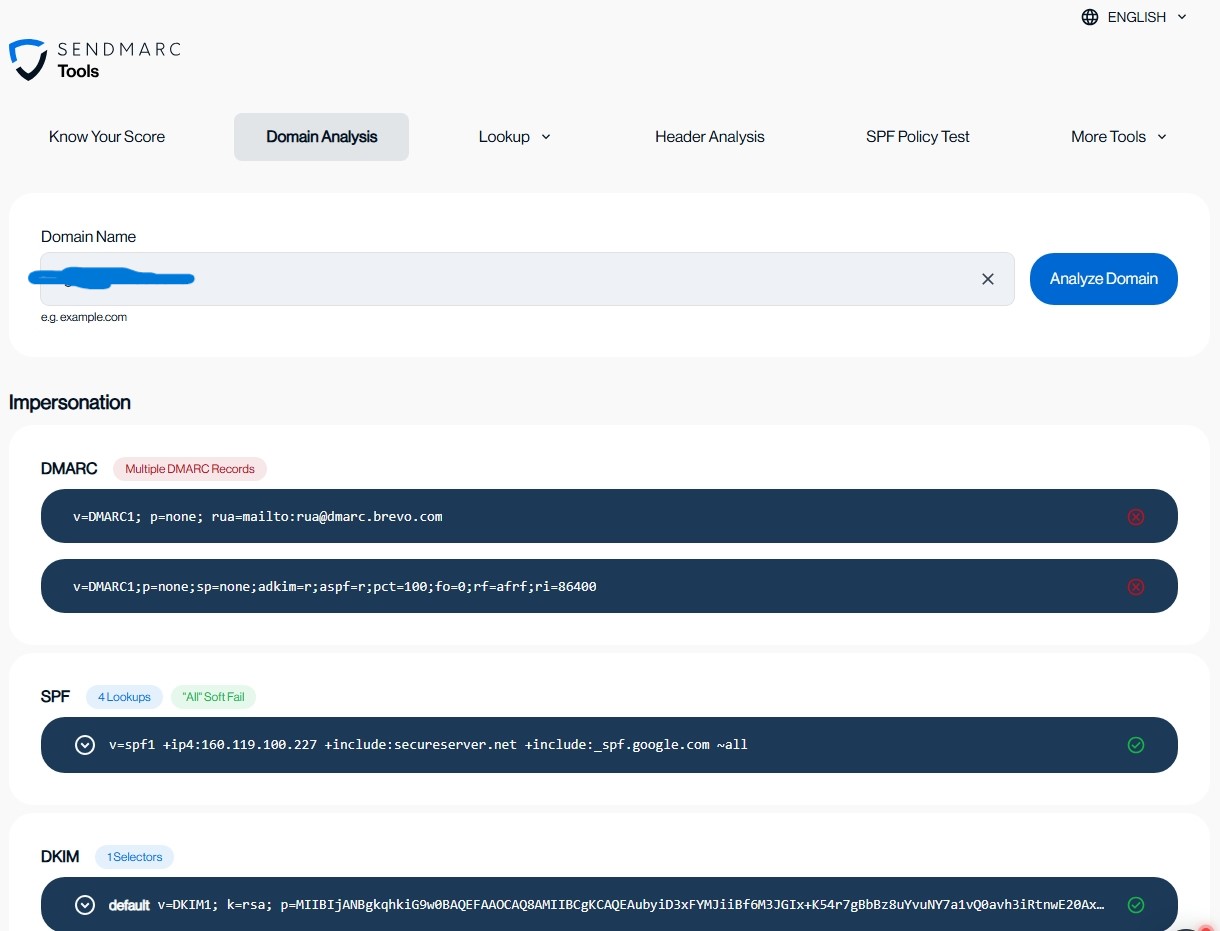Click the SENDMARC Tools wordmark
Screen dimensions: 1220x931
click(119, 60)
